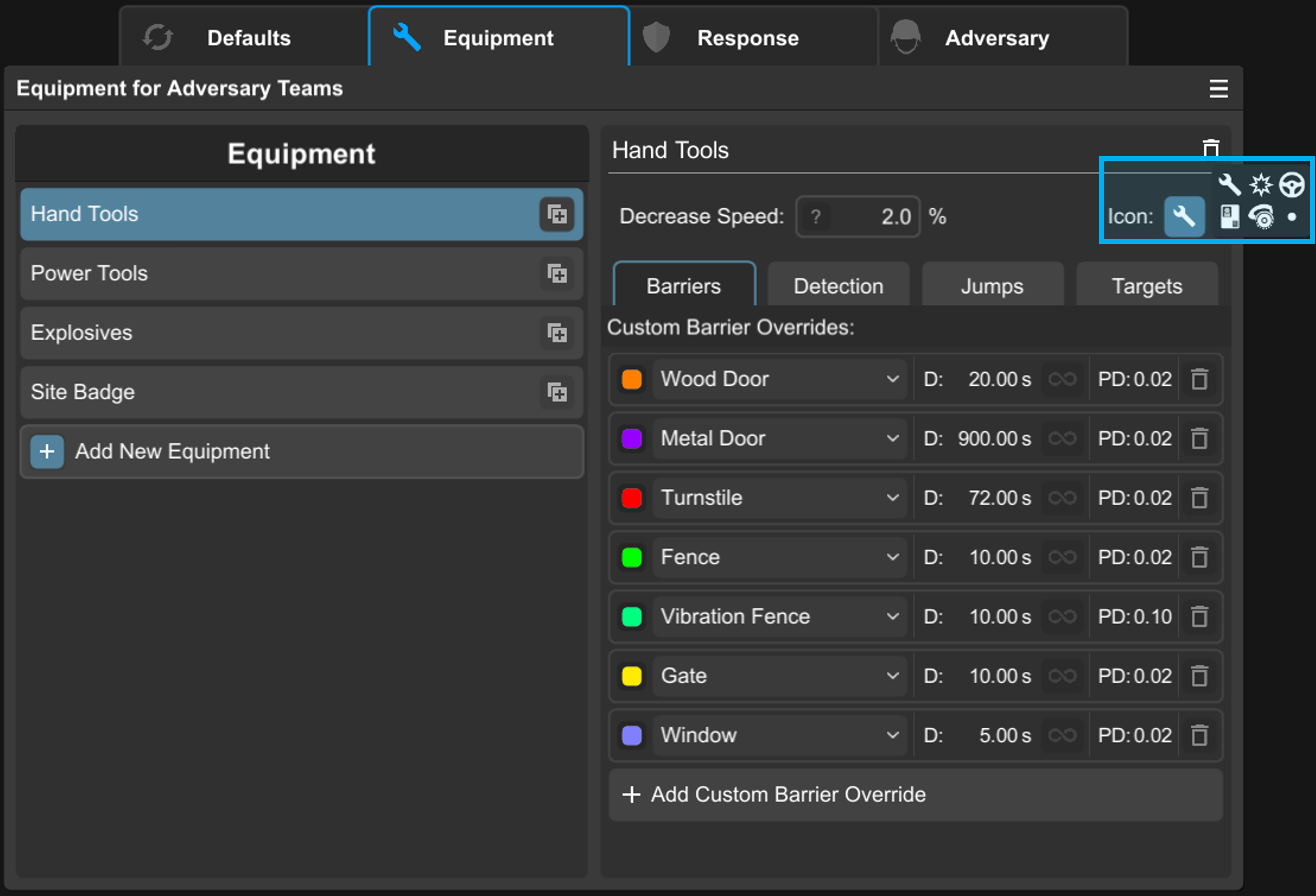Image resolution: width=1316 pixels, height=896 pixels.
Task: Toggle infinite delay for Metal Door
Action: [x=1062, y=438]
